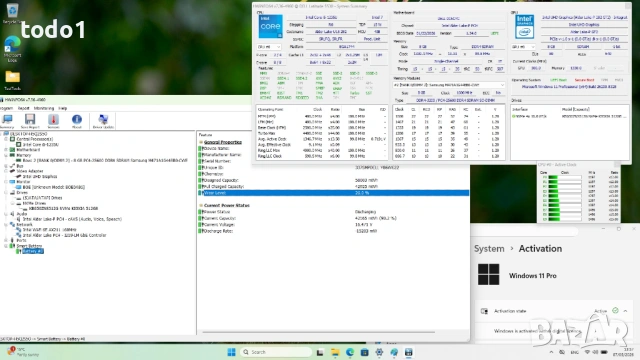Open the Windows Start button
This screenshot has width=640, height=360.
[231, 352]
